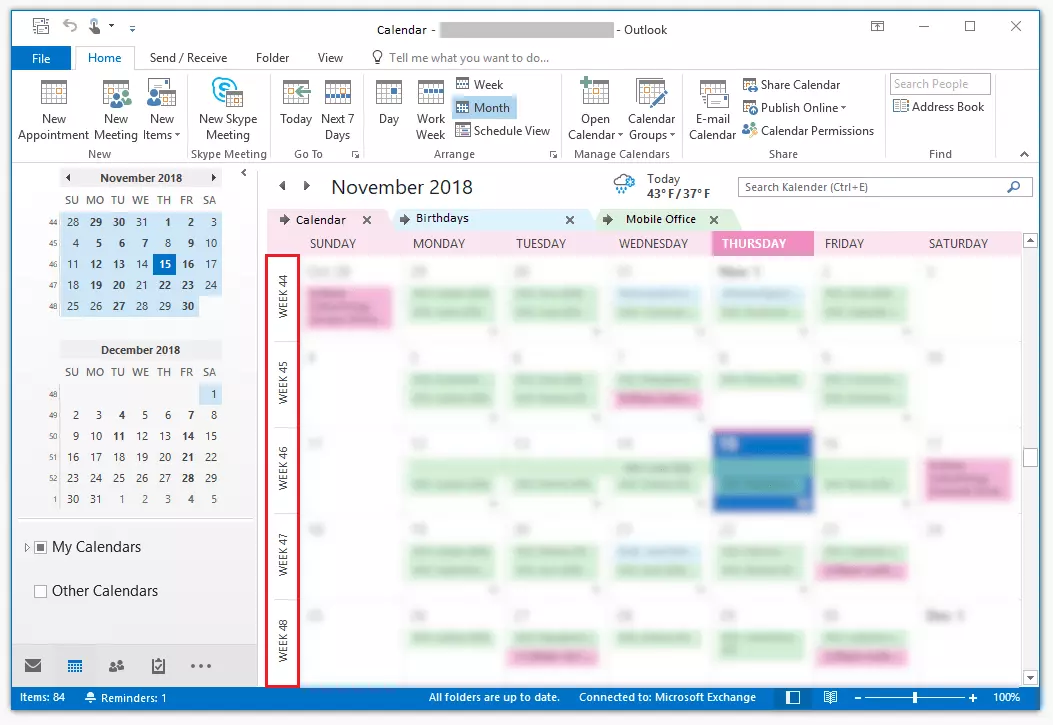This screenshot has width=1053, height=725.
Task: Open the New Items dropdown
Action: tap(161, 108)
